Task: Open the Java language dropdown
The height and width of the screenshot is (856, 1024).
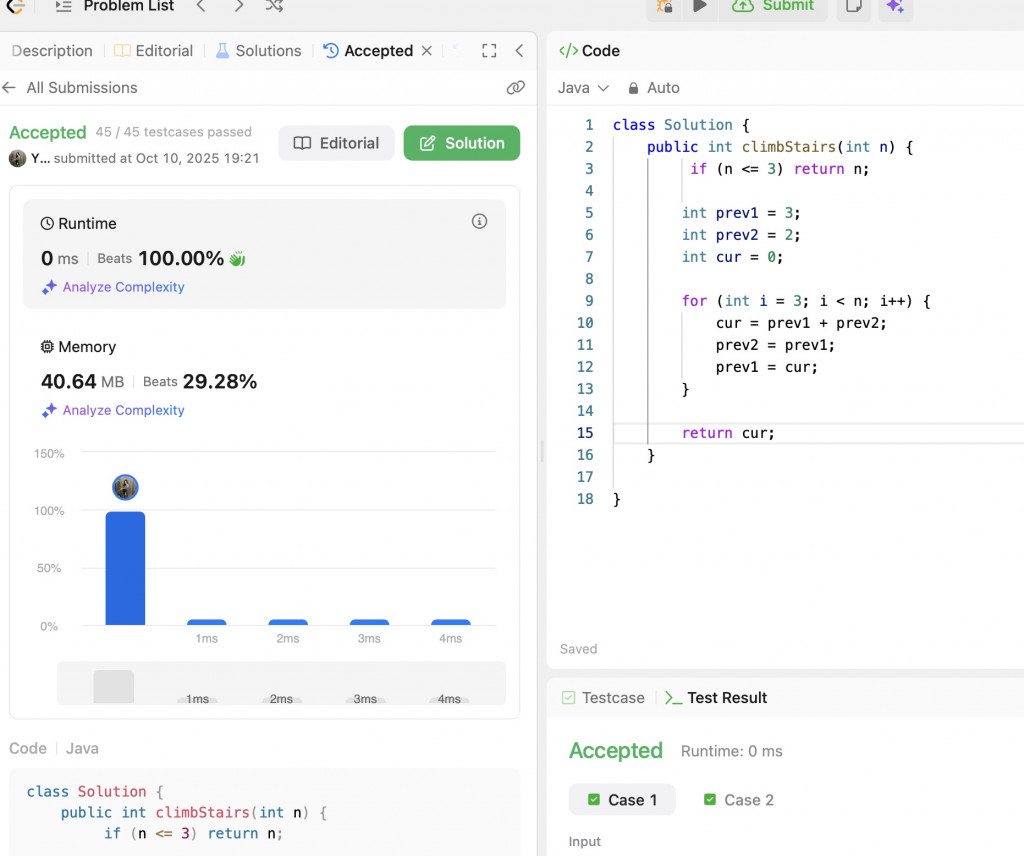Action: (583, 87)
